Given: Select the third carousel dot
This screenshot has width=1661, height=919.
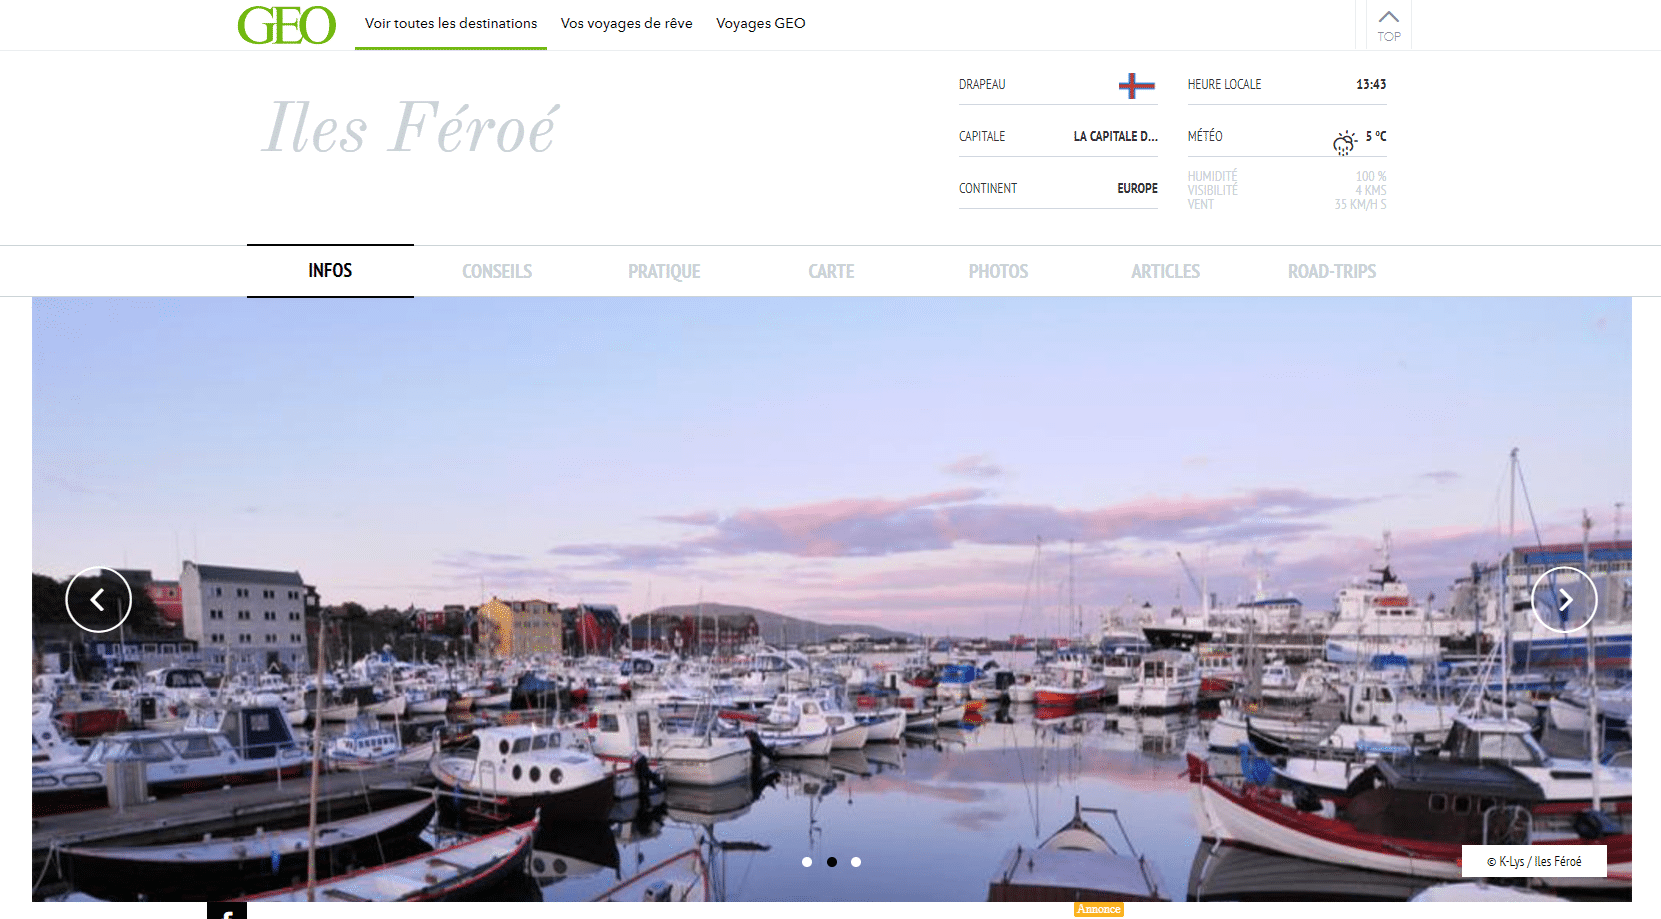Looking at the screenshot, I should [856, 862].
